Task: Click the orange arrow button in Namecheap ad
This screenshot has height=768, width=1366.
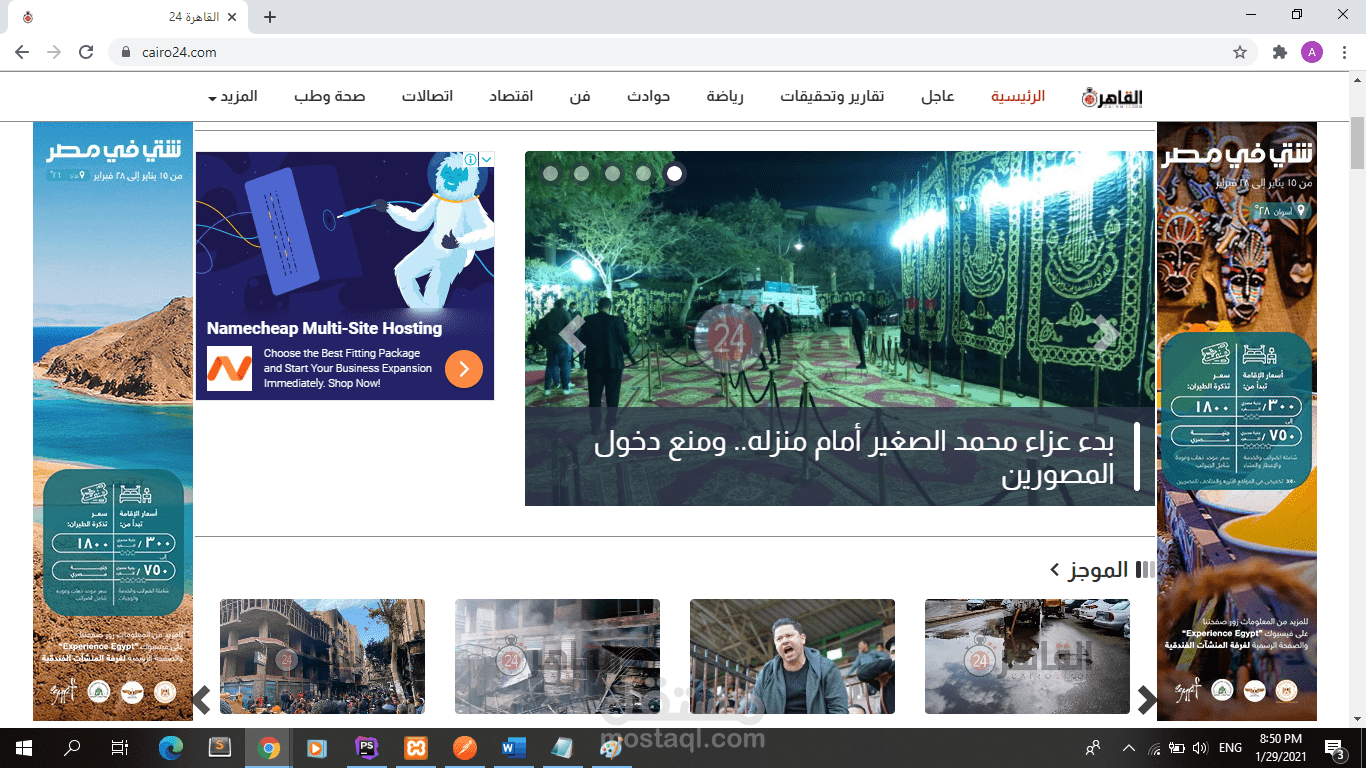Action: point(464,369)
